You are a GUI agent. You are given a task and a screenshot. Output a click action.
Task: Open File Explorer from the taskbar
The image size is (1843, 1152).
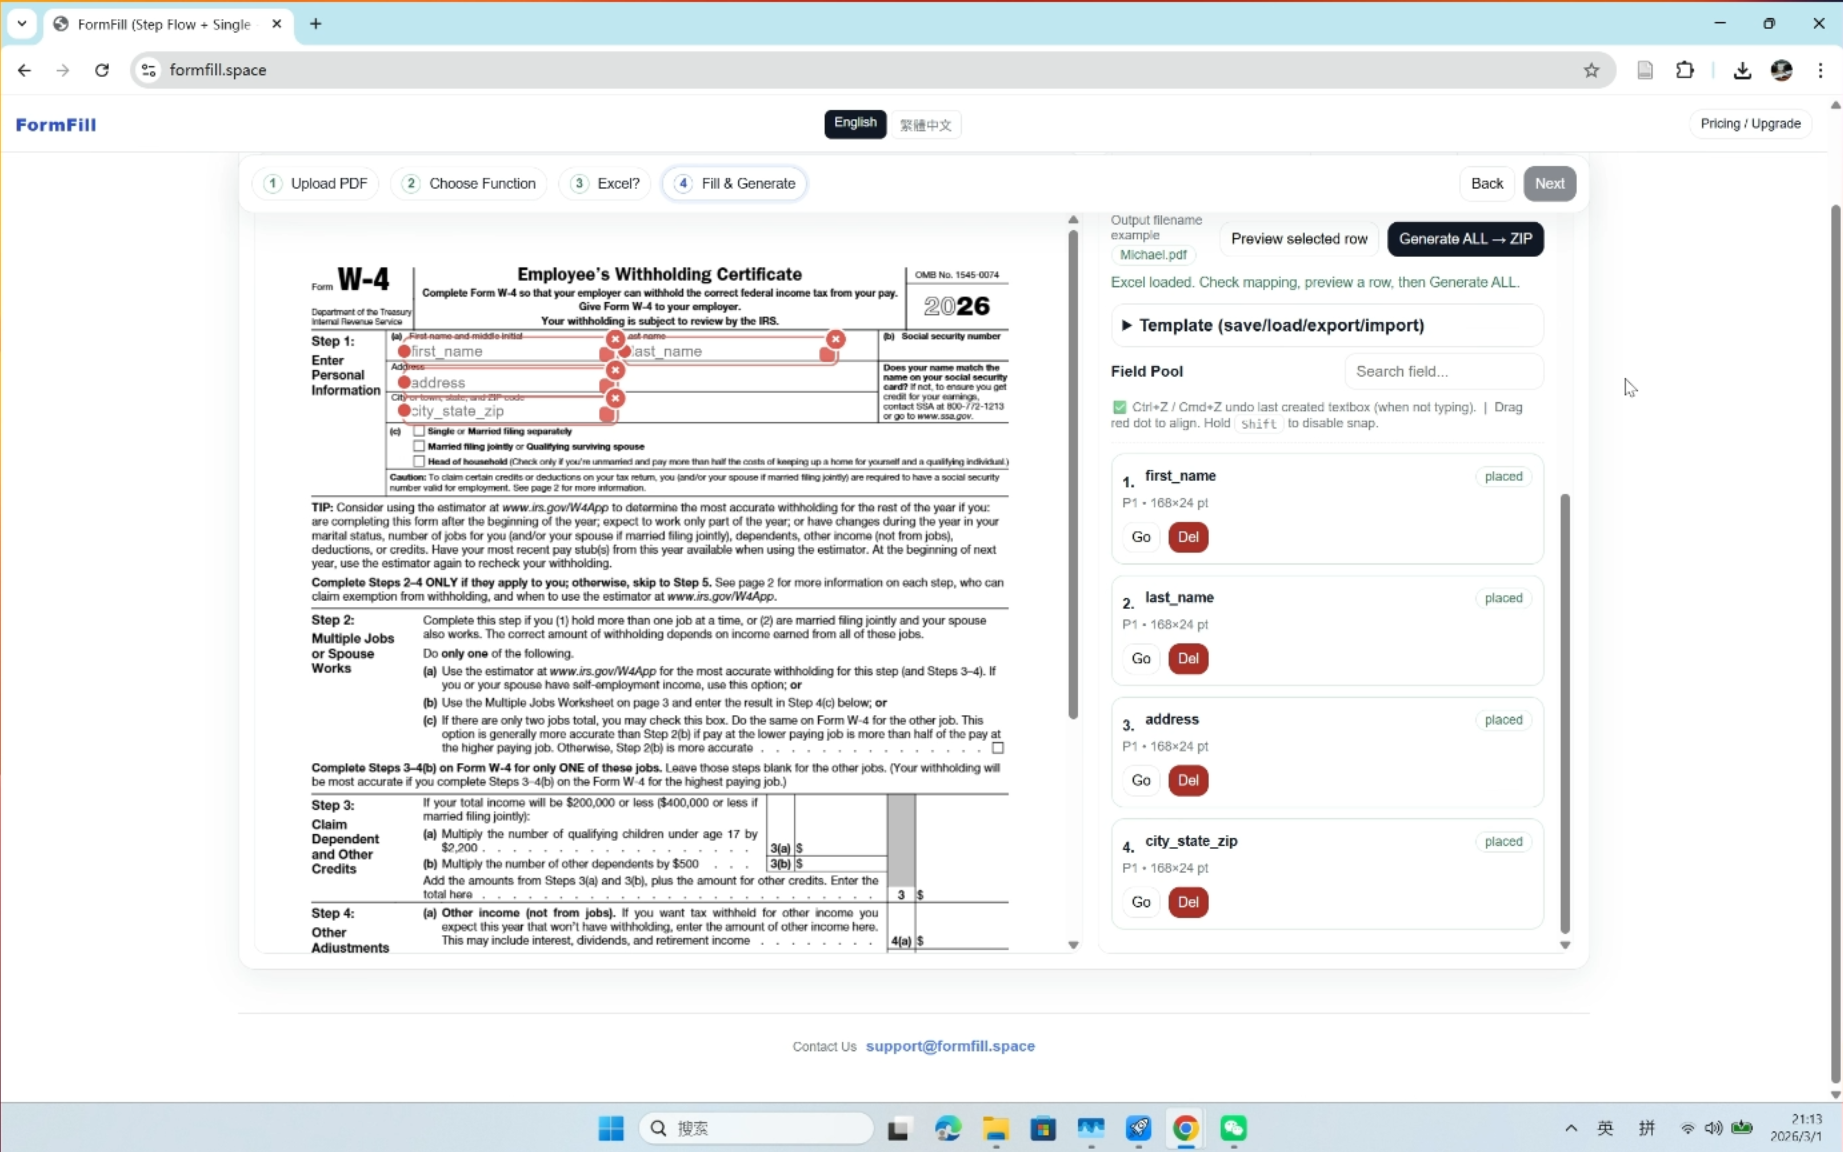[995, 1128]
